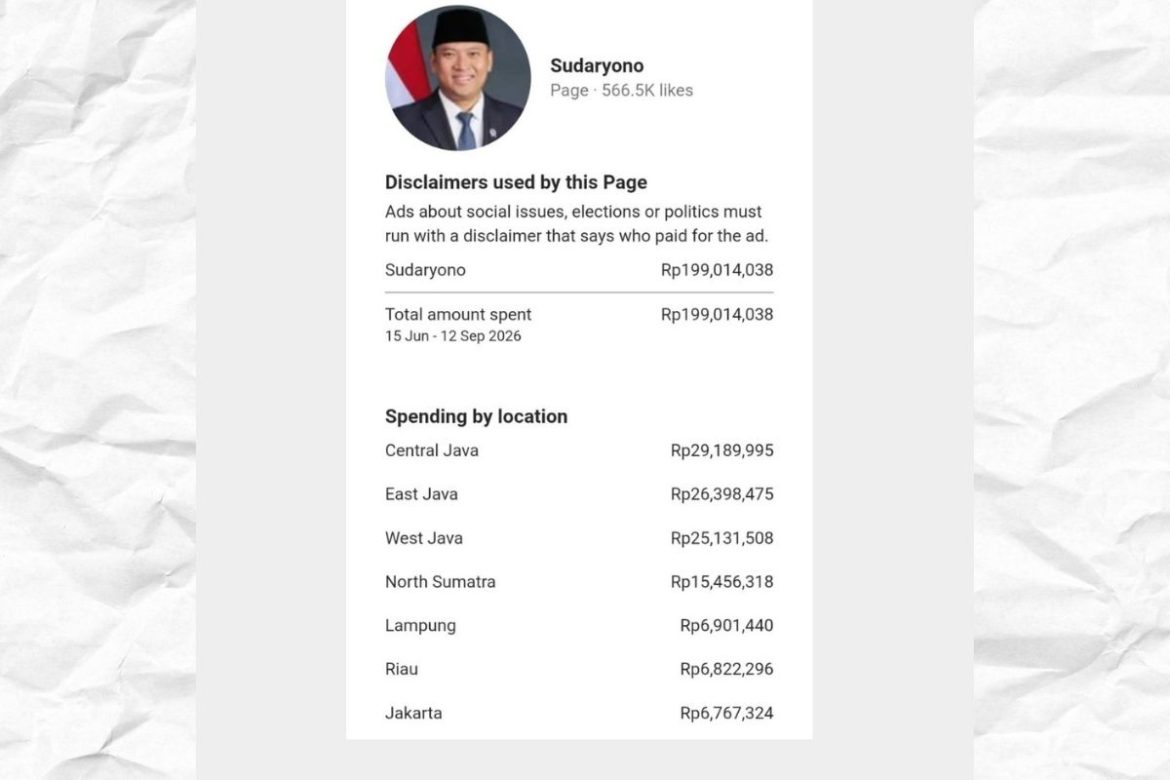This screenshot has height=780, width=1170.
Task: Select the Central Java location row
Action: (x=579, y=451)
